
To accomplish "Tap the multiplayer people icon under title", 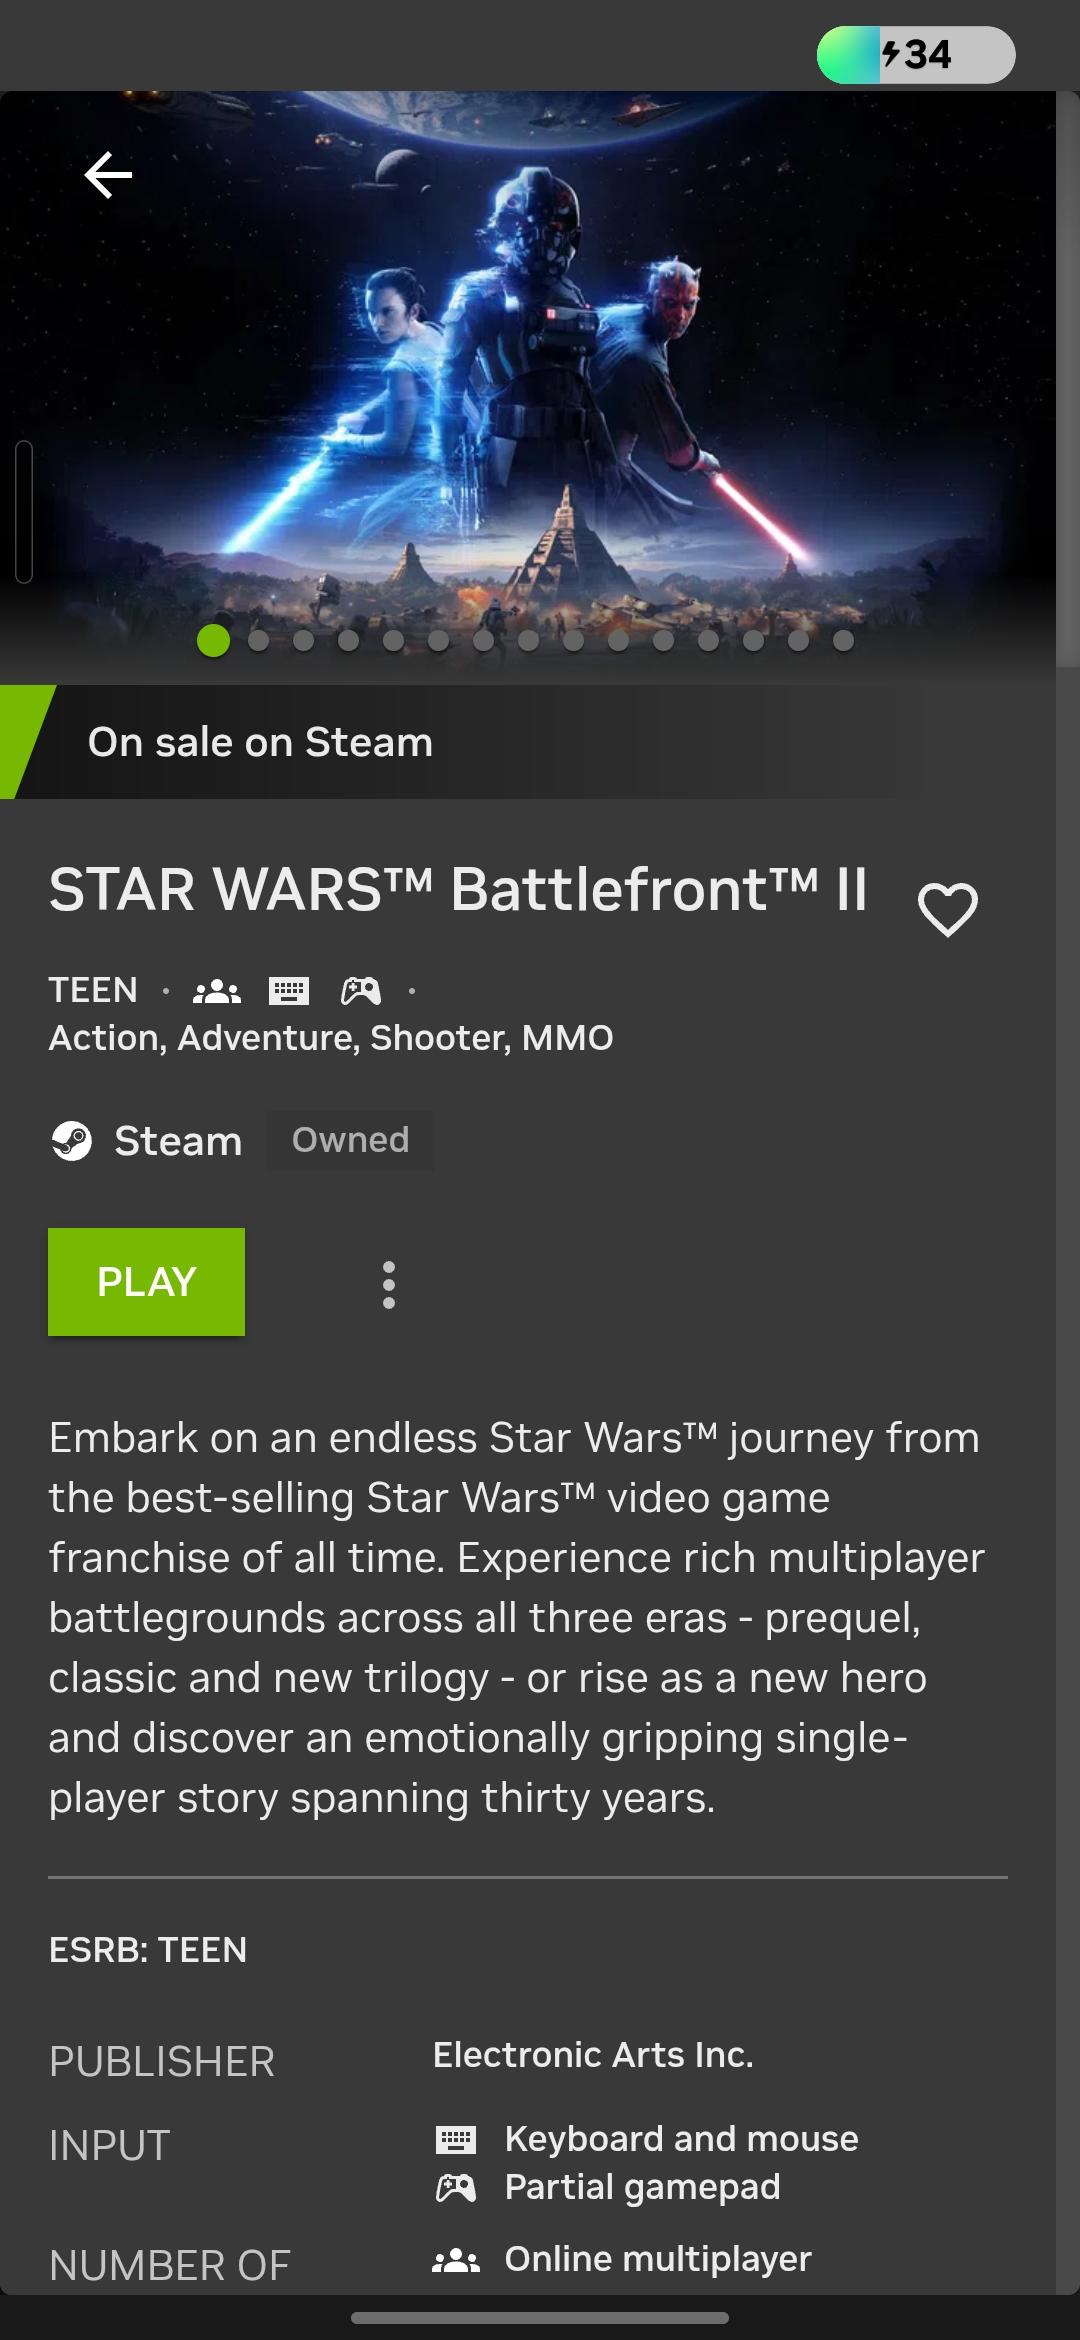I will click(217, 991).
